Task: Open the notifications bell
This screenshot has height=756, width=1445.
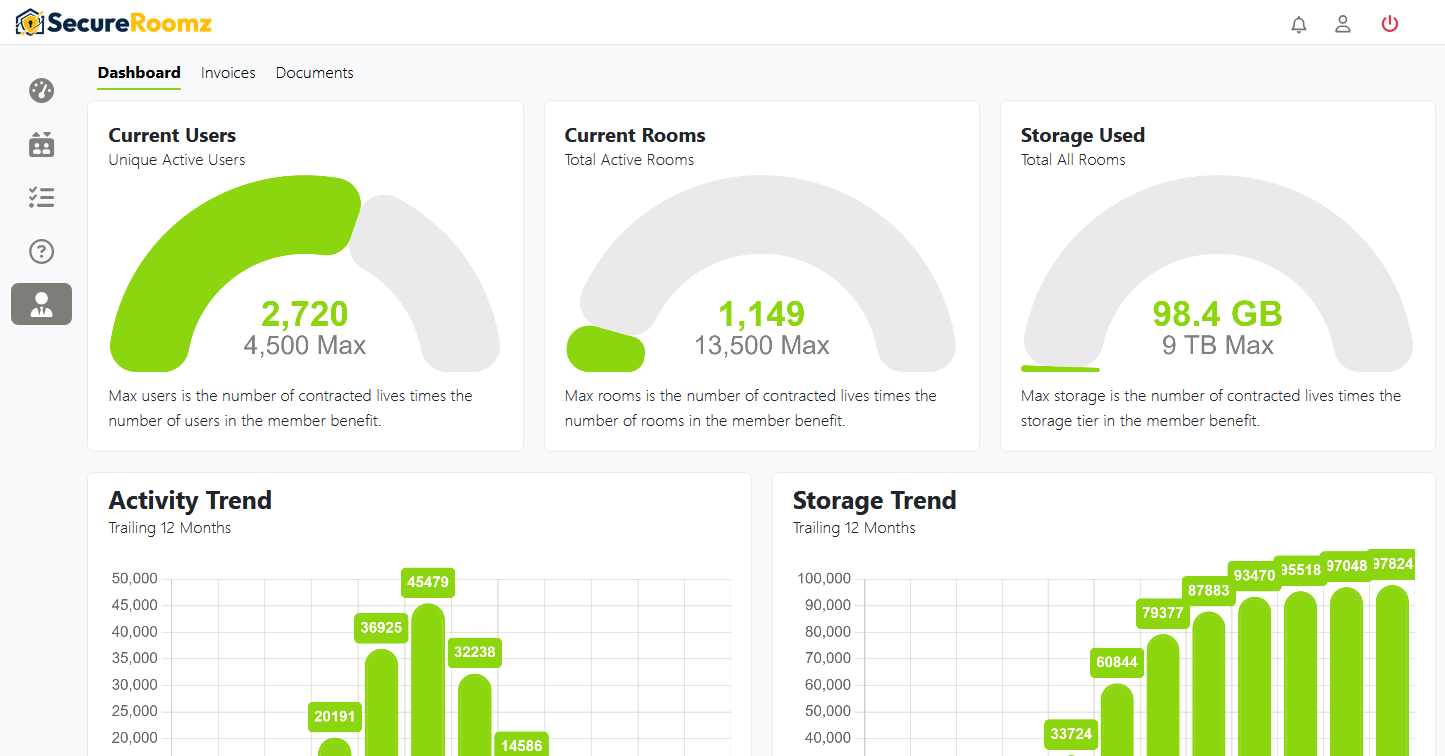Action: (x=1299, y=24)
